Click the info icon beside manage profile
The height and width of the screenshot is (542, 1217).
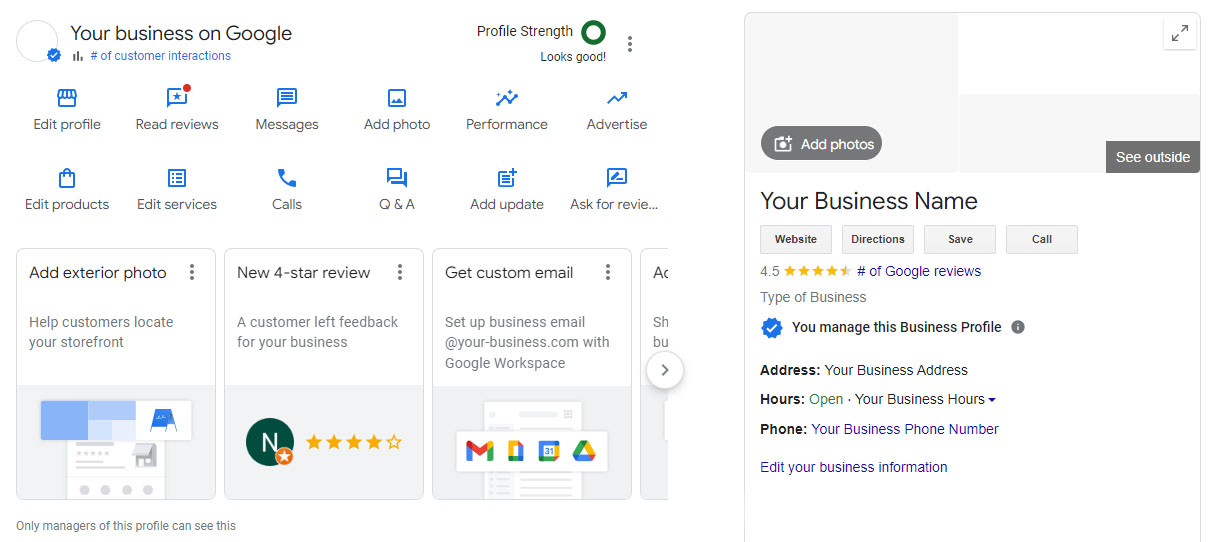coord(1018,327)
